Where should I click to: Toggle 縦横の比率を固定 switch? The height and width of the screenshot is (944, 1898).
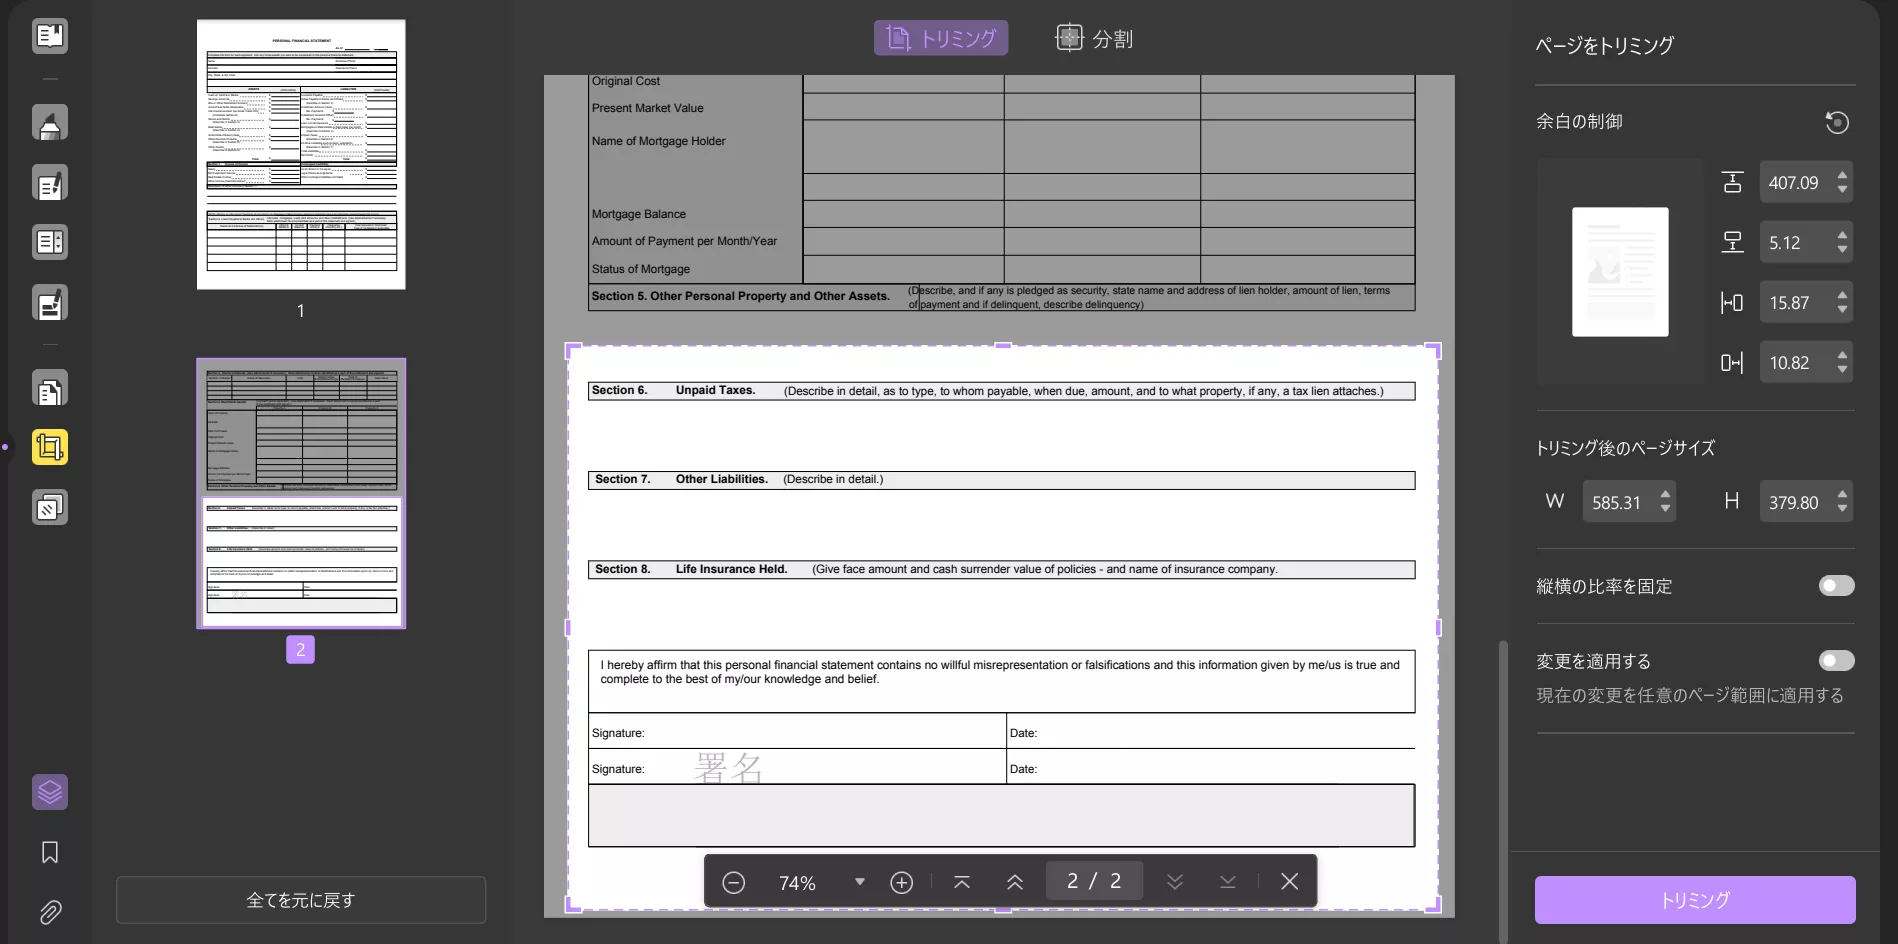(1836, 586)
